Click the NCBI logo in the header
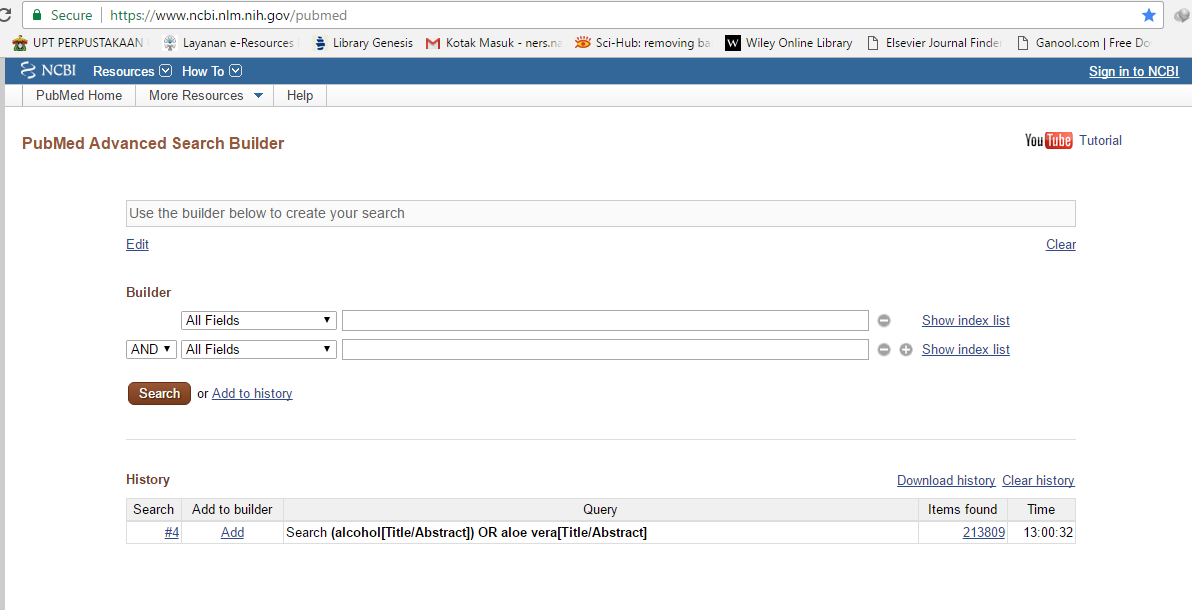 click(x=46, y=70)
